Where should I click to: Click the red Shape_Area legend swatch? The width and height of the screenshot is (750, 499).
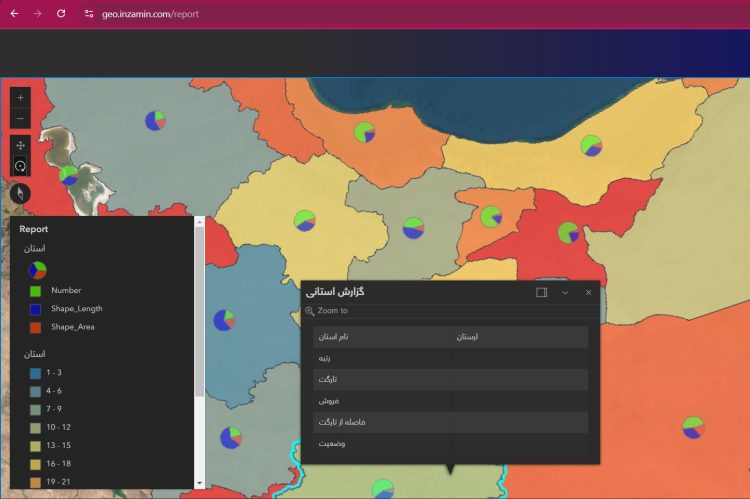35,327
